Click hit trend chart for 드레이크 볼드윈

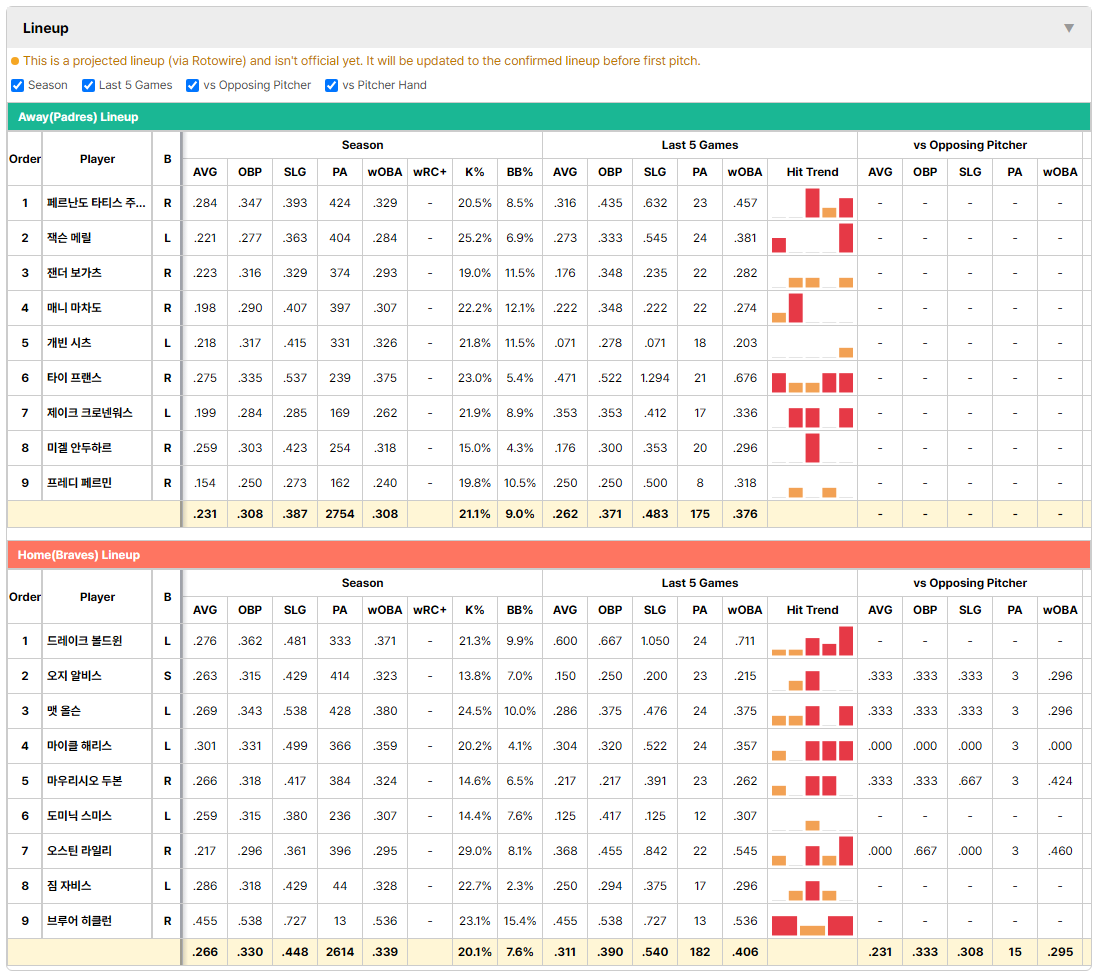[812, 641]
